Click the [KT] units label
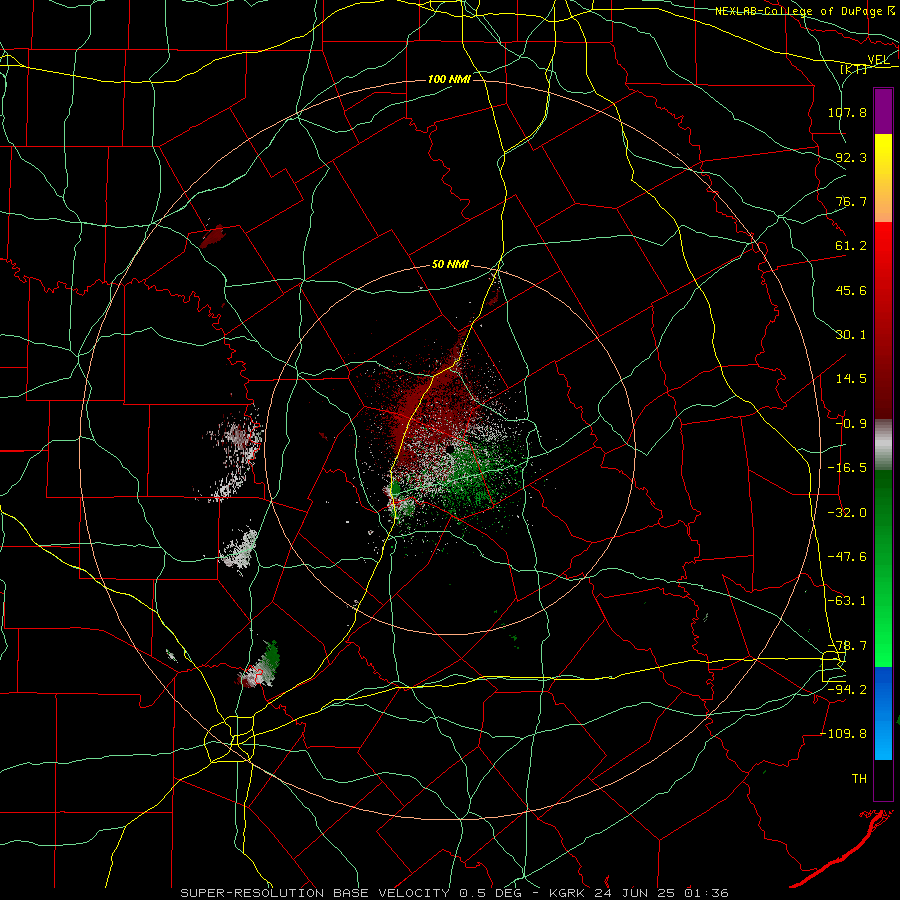This screenshot has width=900, height=900. click(x=854, y=69)
